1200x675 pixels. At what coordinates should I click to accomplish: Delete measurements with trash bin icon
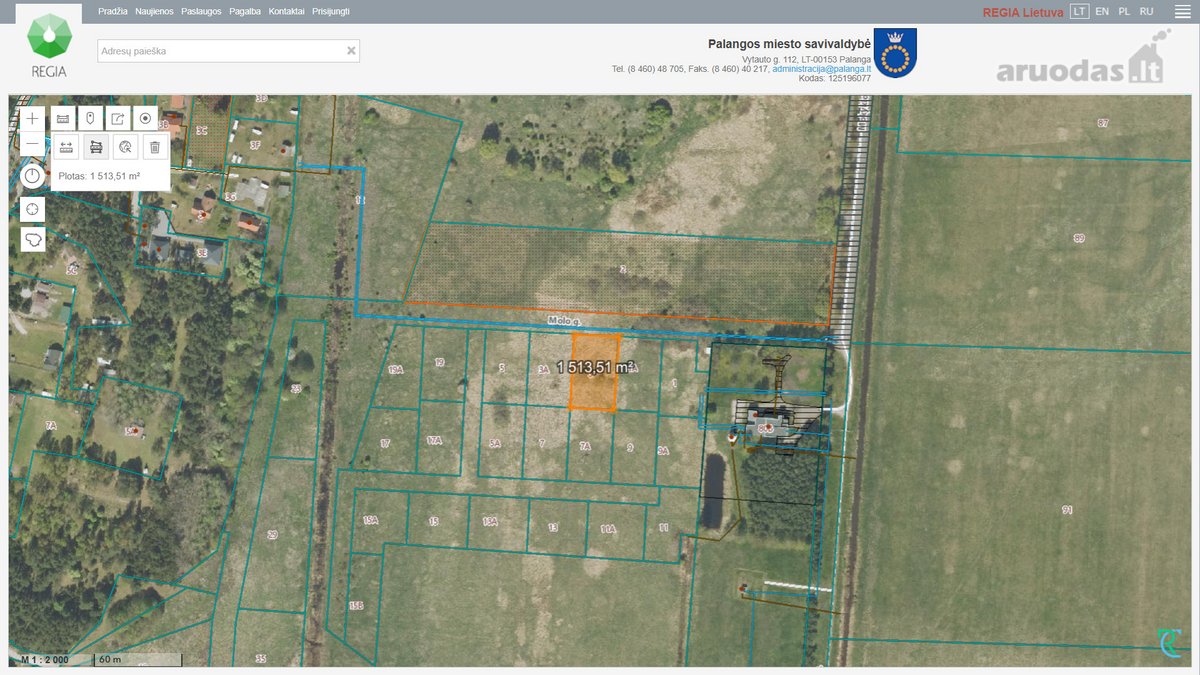[x=154, y=147]
